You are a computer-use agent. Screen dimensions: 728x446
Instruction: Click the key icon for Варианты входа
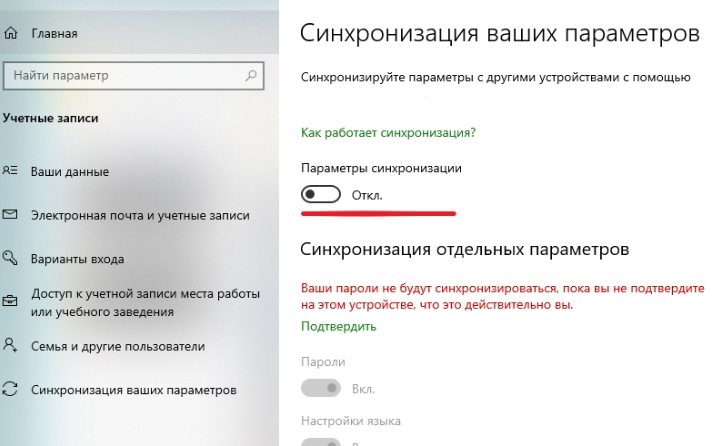tap(11, 259)
